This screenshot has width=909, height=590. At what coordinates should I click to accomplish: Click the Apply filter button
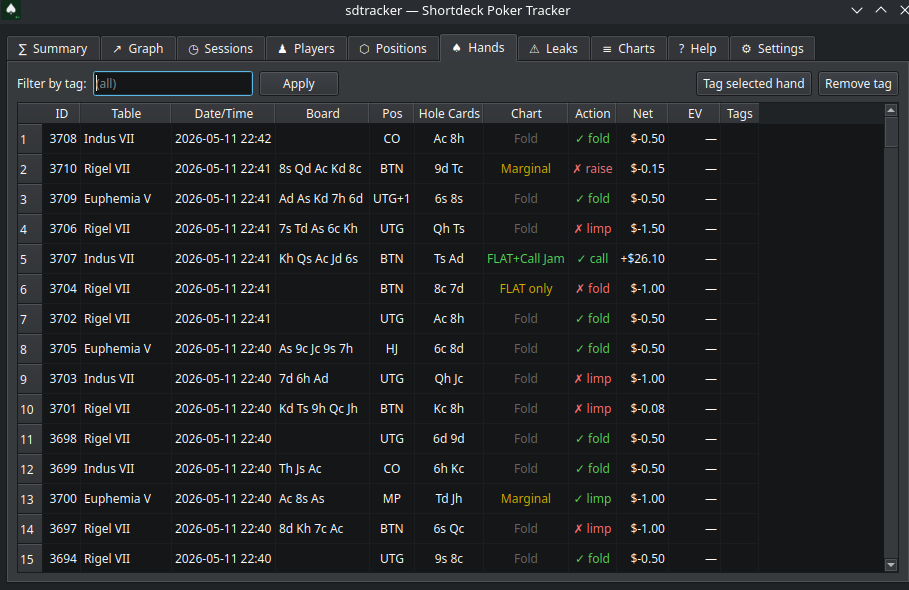coord(299,83)
